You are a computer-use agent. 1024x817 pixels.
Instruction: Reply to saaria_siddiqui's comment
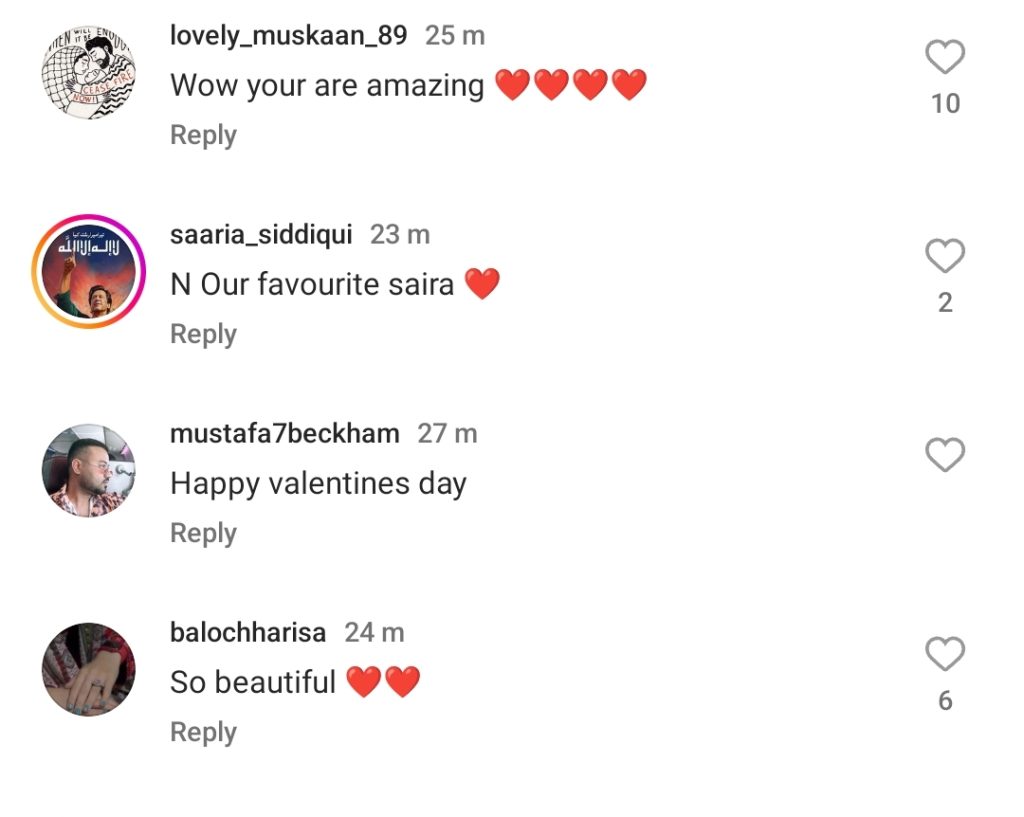pyautogui.click(x=203, y=334)
